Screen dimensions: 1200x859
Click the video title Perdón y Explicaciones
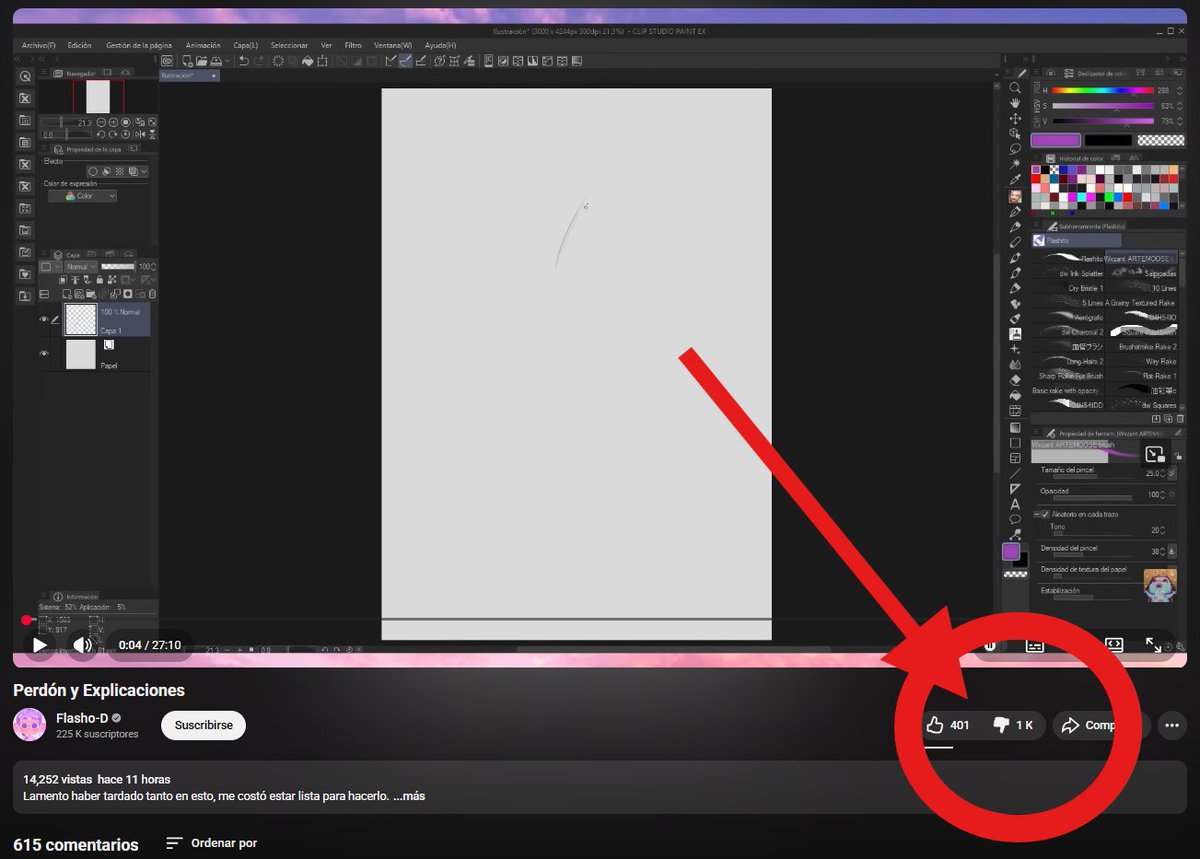tap(99, 690)
